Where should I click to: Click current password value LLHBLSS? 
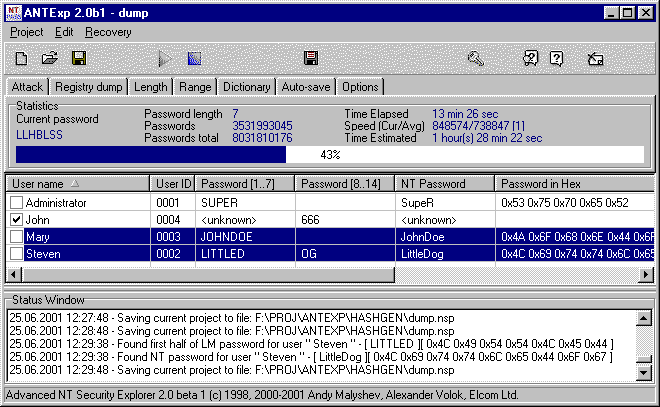(39, 135)
